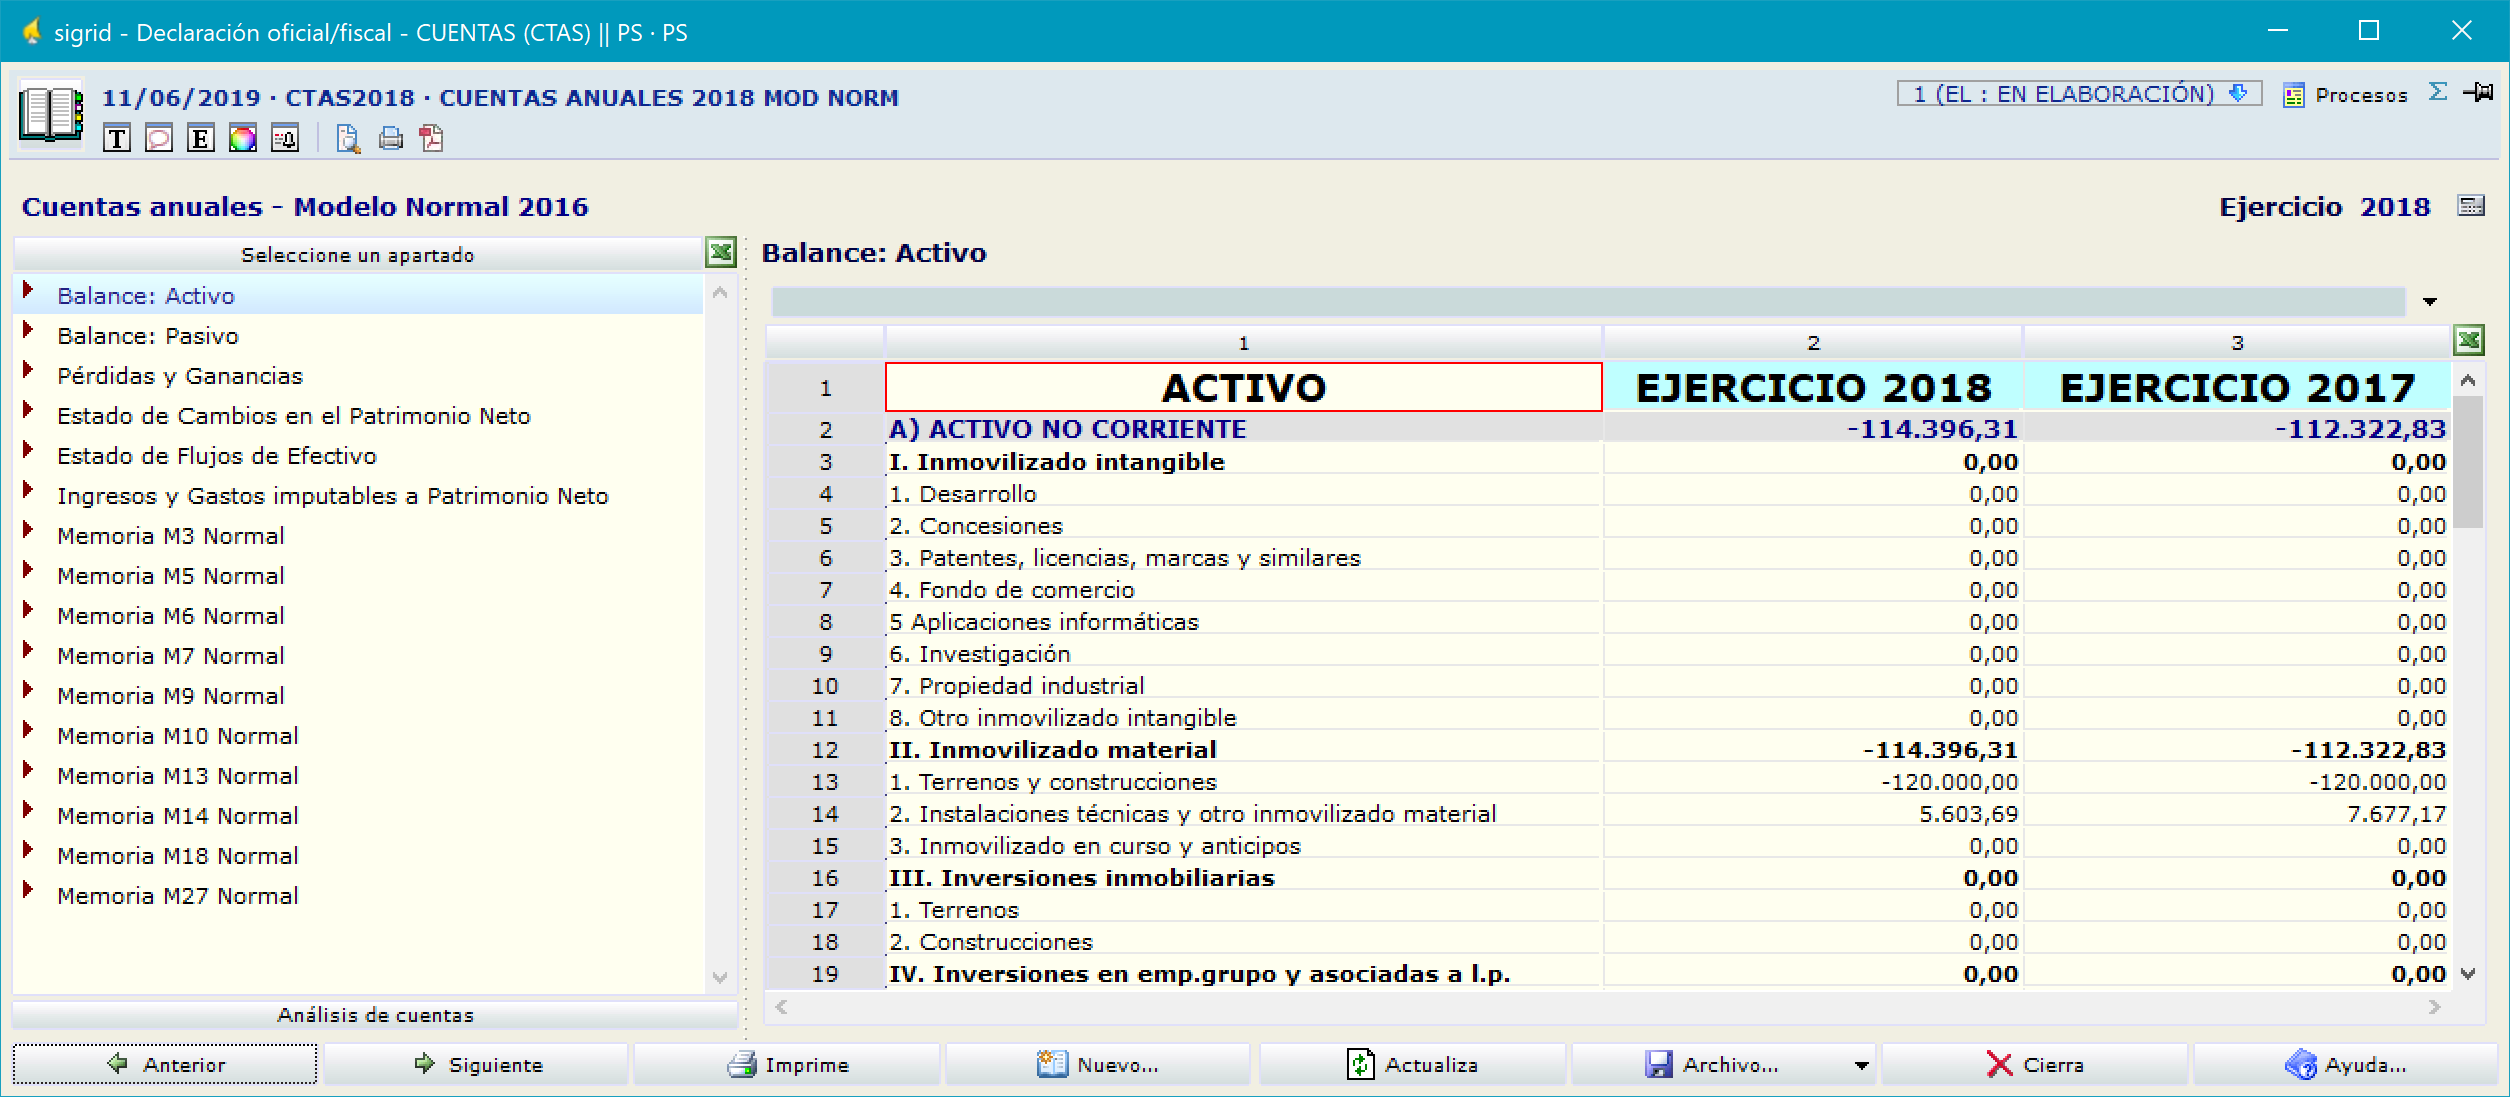The image size is (2510, 1097).
Task: Click column 2 header of the grid
Action: tap(1813, 342)
